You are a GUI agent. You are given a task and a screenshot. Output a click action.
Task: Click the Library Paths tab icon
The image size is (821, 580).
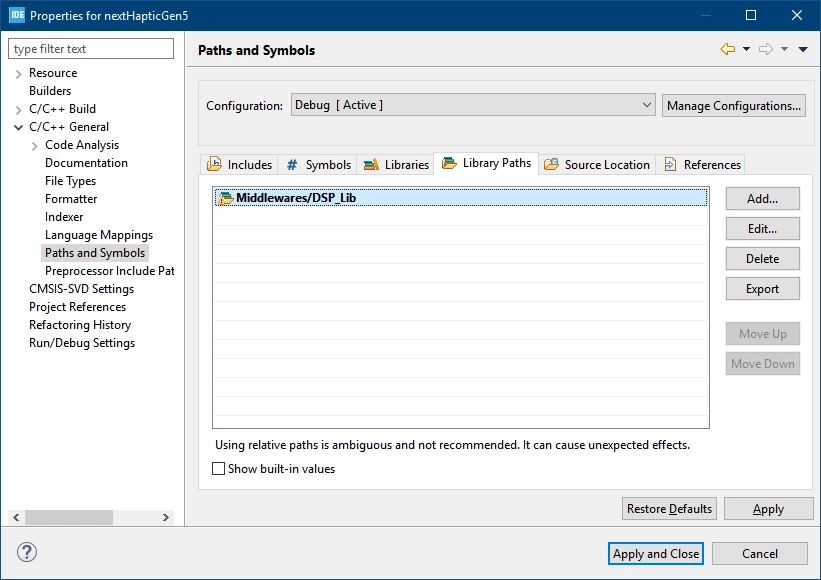[449, 163]
